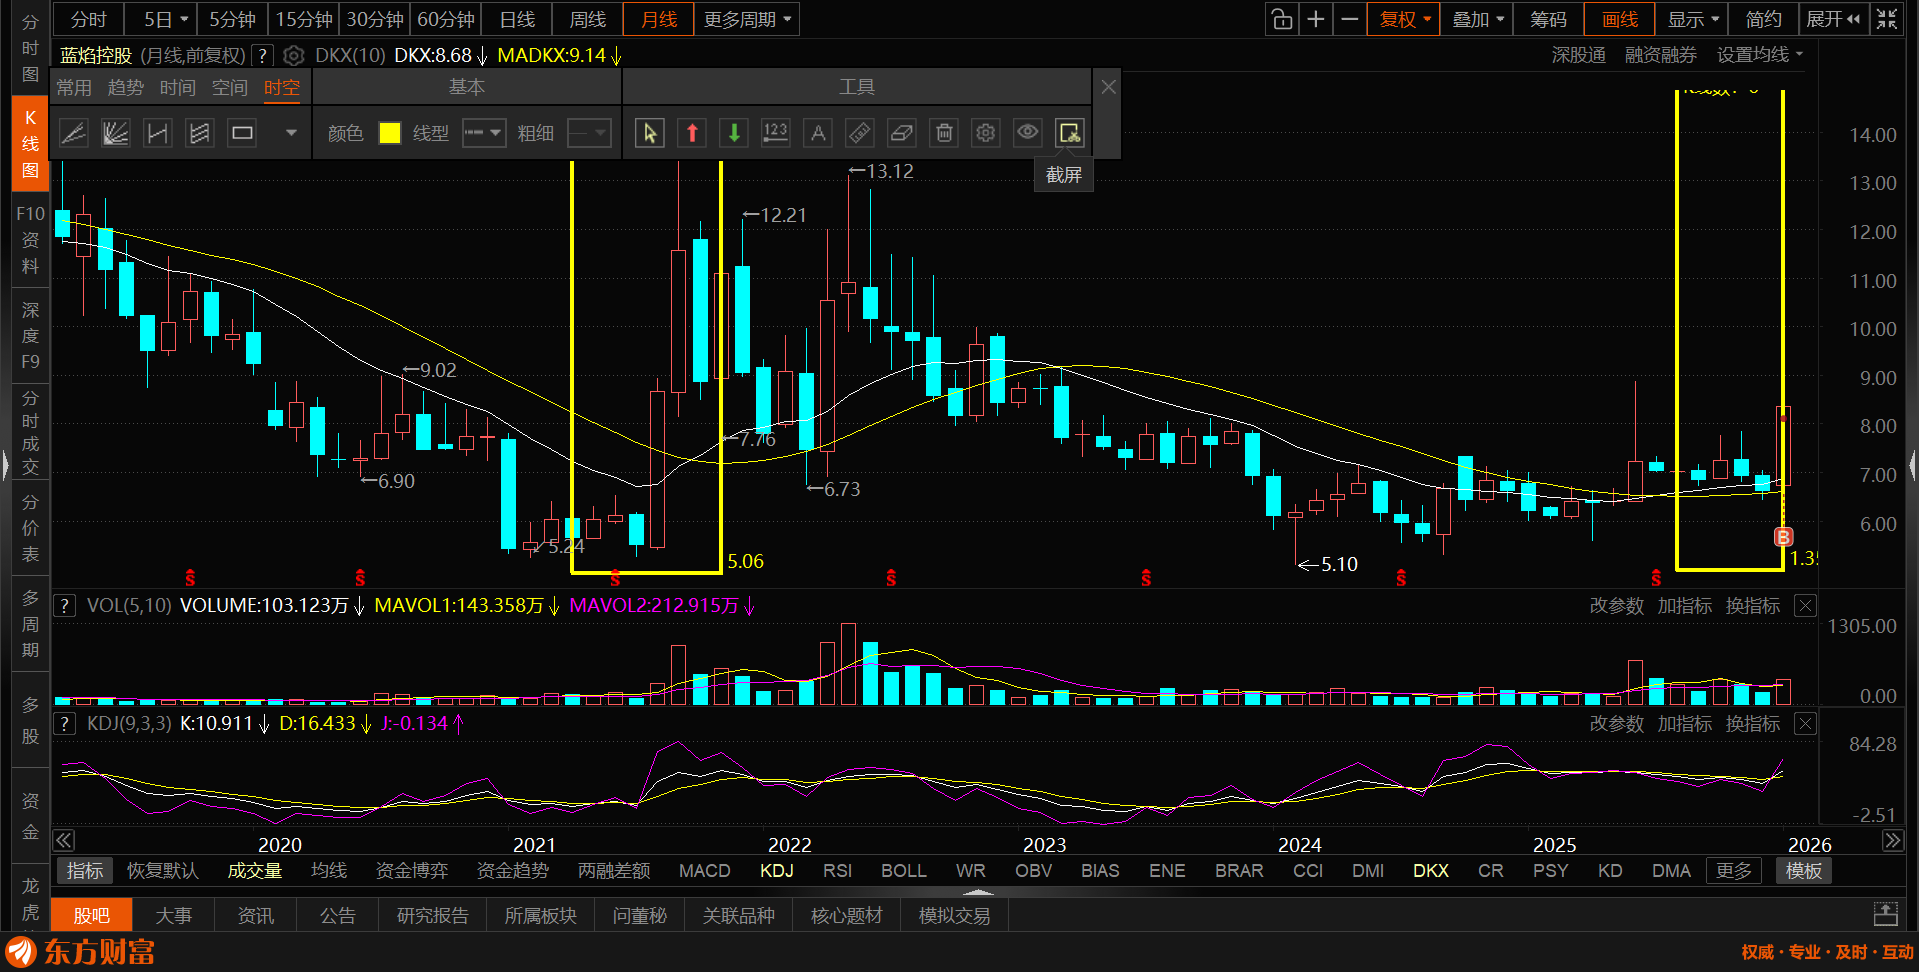Close the KDJ indicator panel
The width and height of the screenshot is (1919, 972).
pyautogui.click(x=1805, y=724)
